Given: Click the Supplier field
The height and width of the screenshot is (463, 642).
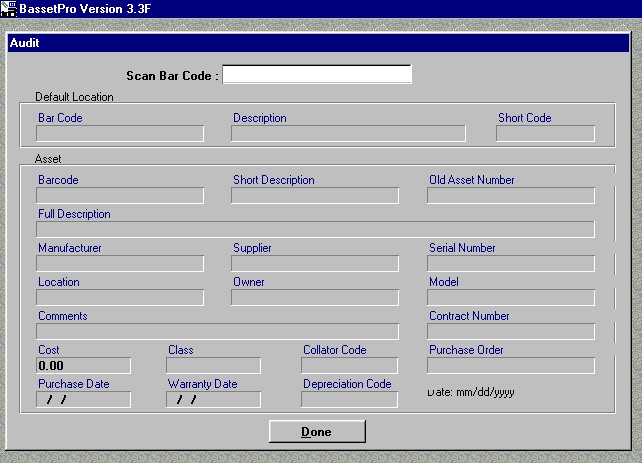Looking at the screenshot, I should point(315,263).
